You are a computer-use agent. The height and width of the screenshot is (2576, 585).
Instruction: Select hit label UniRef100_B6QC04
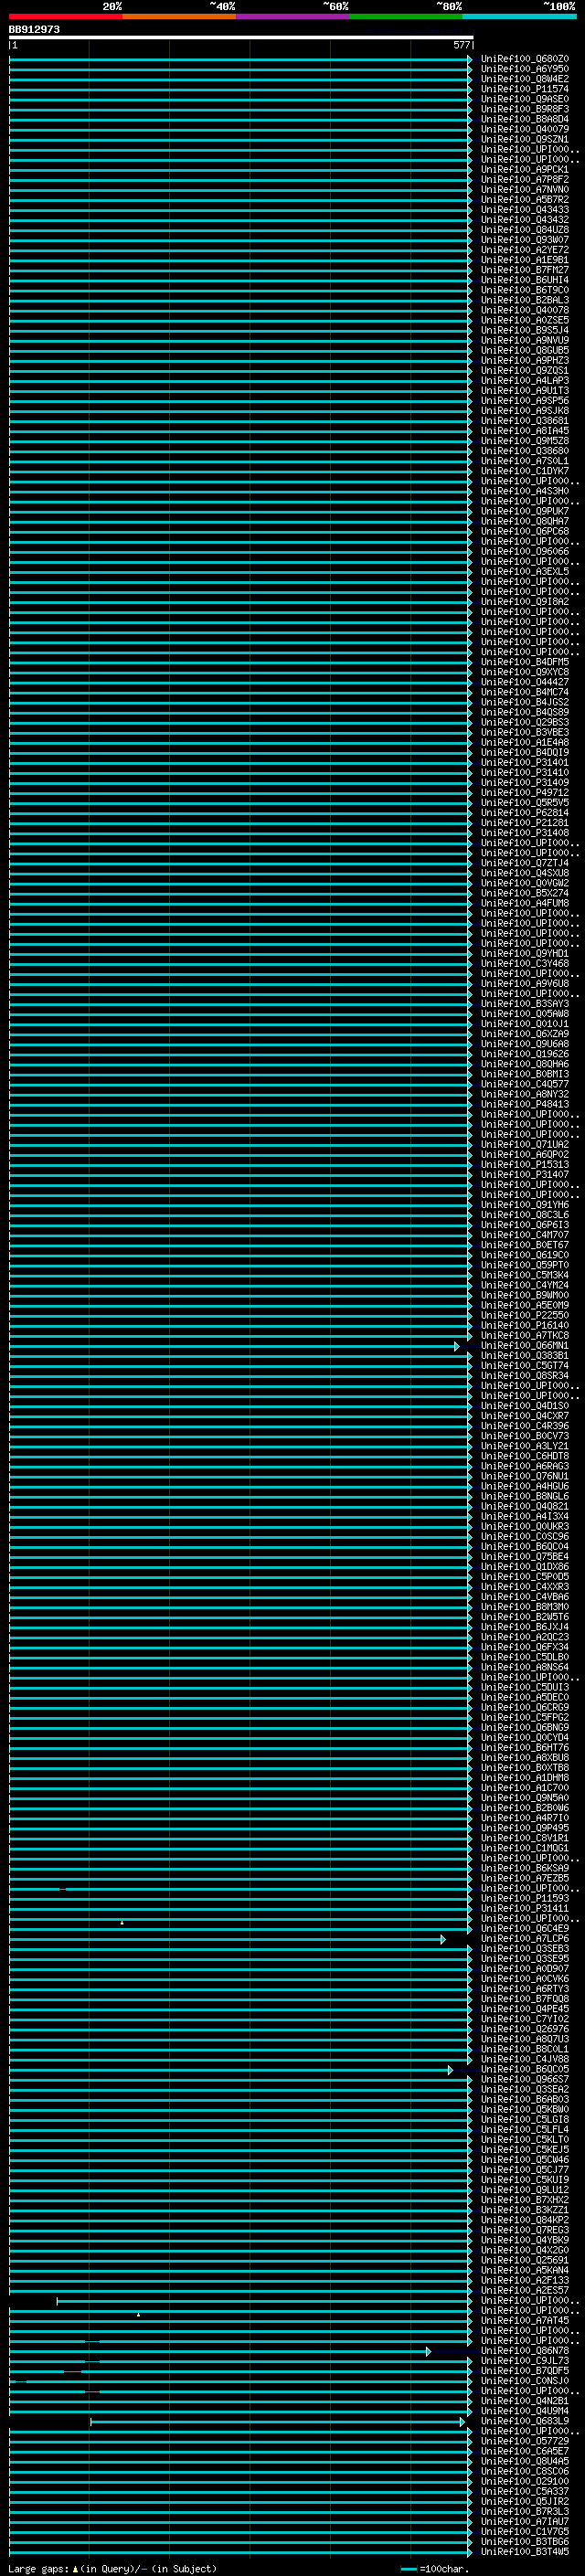[x=525, y=1547]
